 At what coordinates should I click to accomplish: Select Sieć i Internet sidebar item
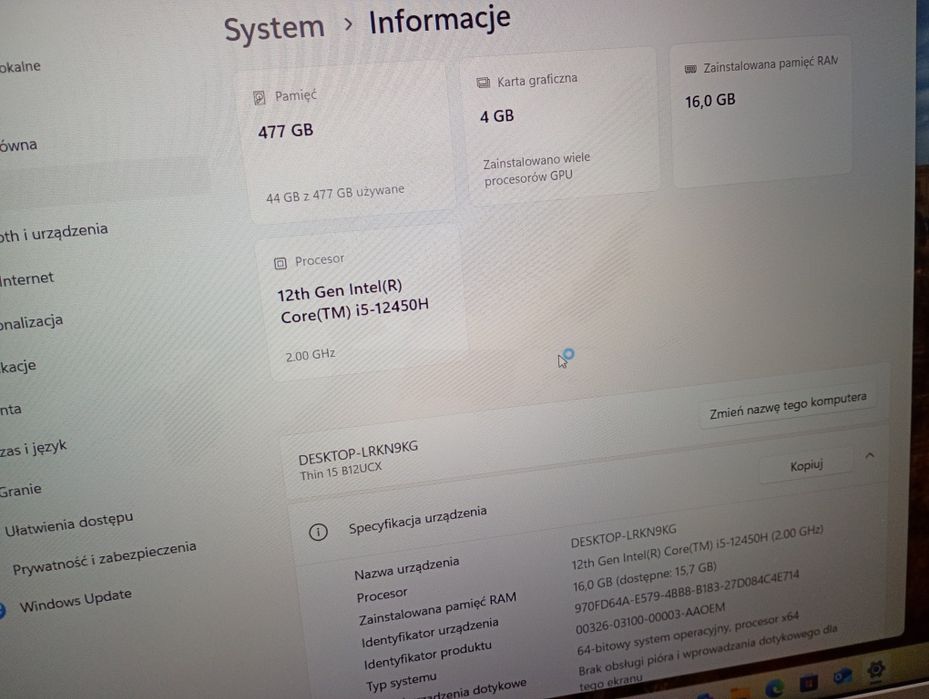point(27,278)
